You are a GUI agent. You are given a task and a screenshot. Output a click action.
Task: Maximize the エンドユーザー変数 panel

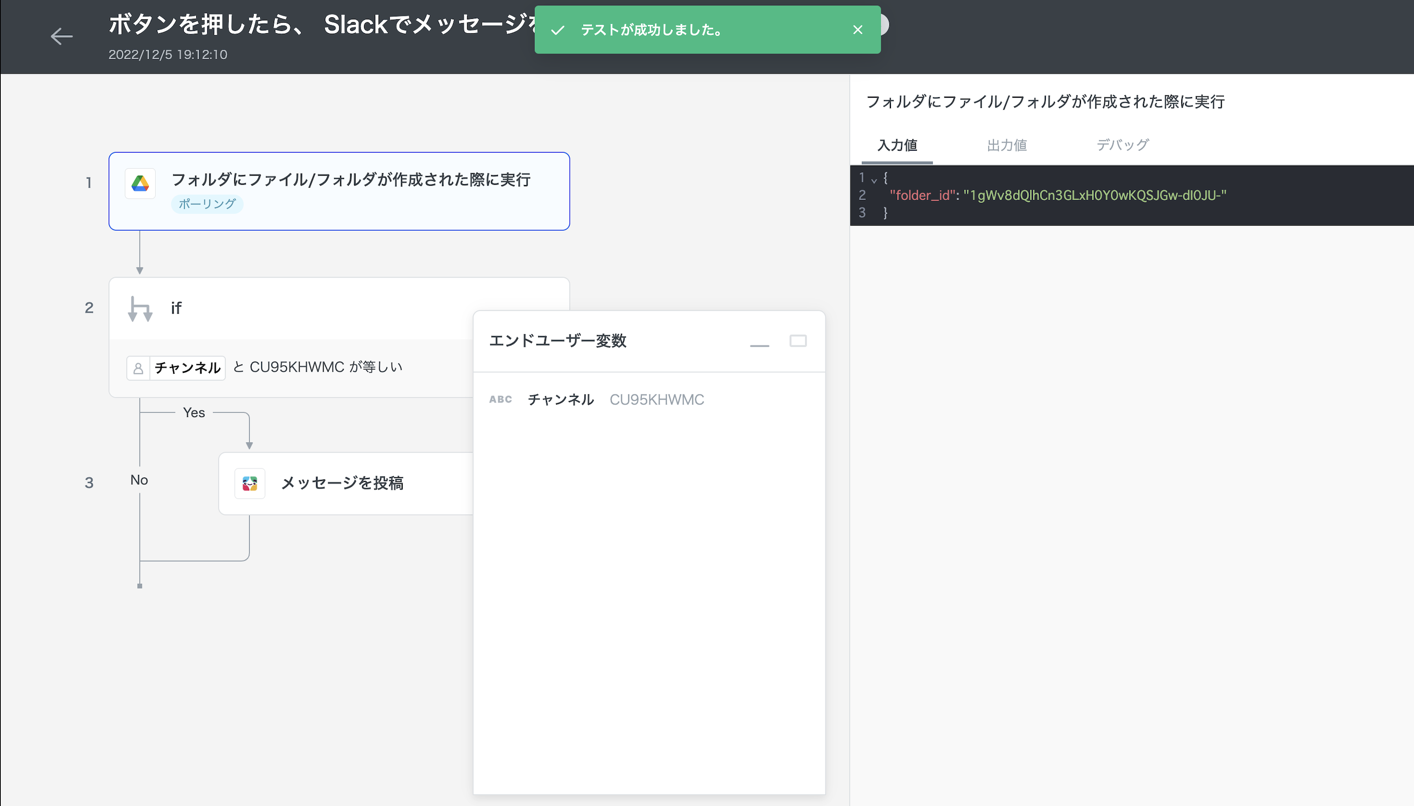click(798, 341)
